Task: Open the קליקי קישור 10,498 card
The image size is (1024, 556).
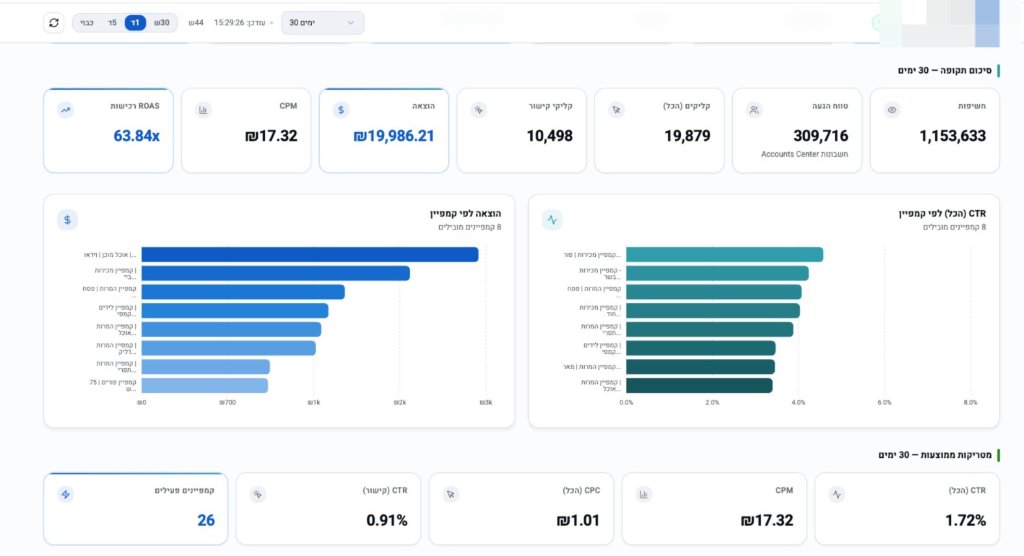Action: (x=522, y=131)
